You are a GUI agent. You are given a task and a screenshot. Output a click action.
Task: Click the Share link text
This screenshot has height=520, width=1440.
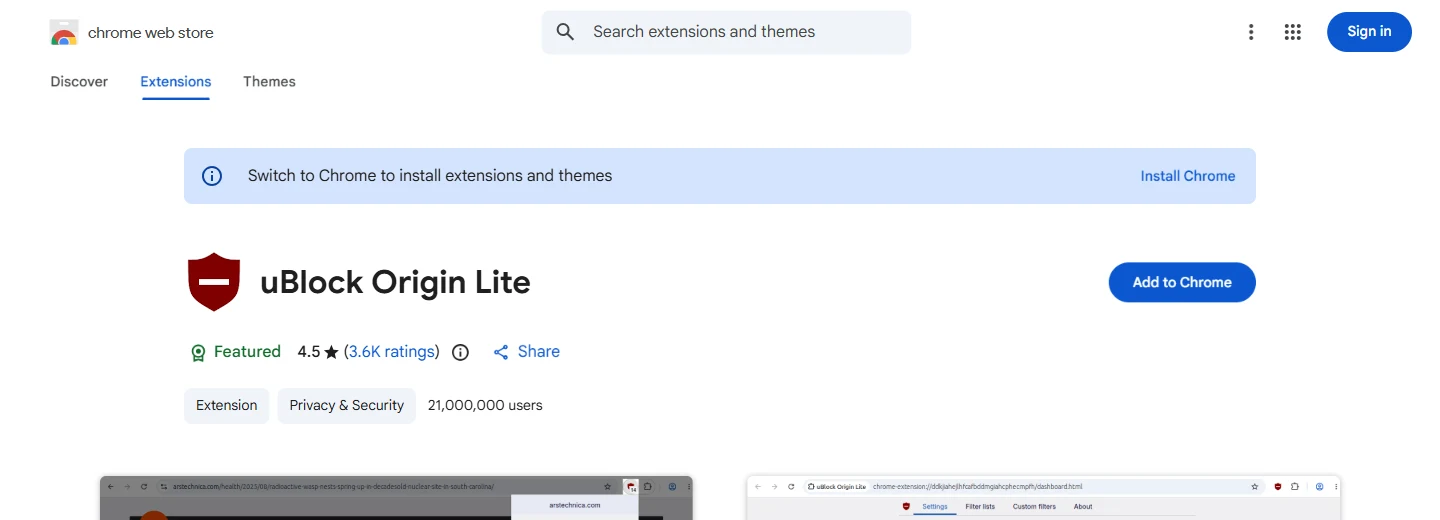[x=539, y=352]
